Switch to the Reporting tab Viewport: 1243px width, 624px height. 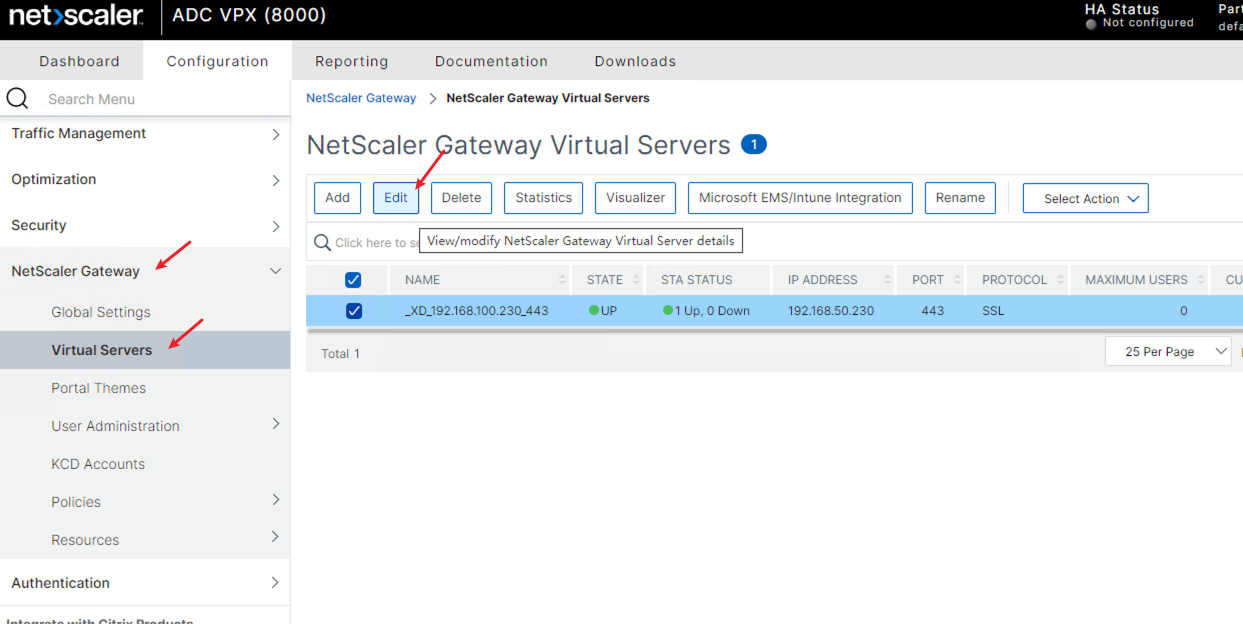[x=351, y=61]
